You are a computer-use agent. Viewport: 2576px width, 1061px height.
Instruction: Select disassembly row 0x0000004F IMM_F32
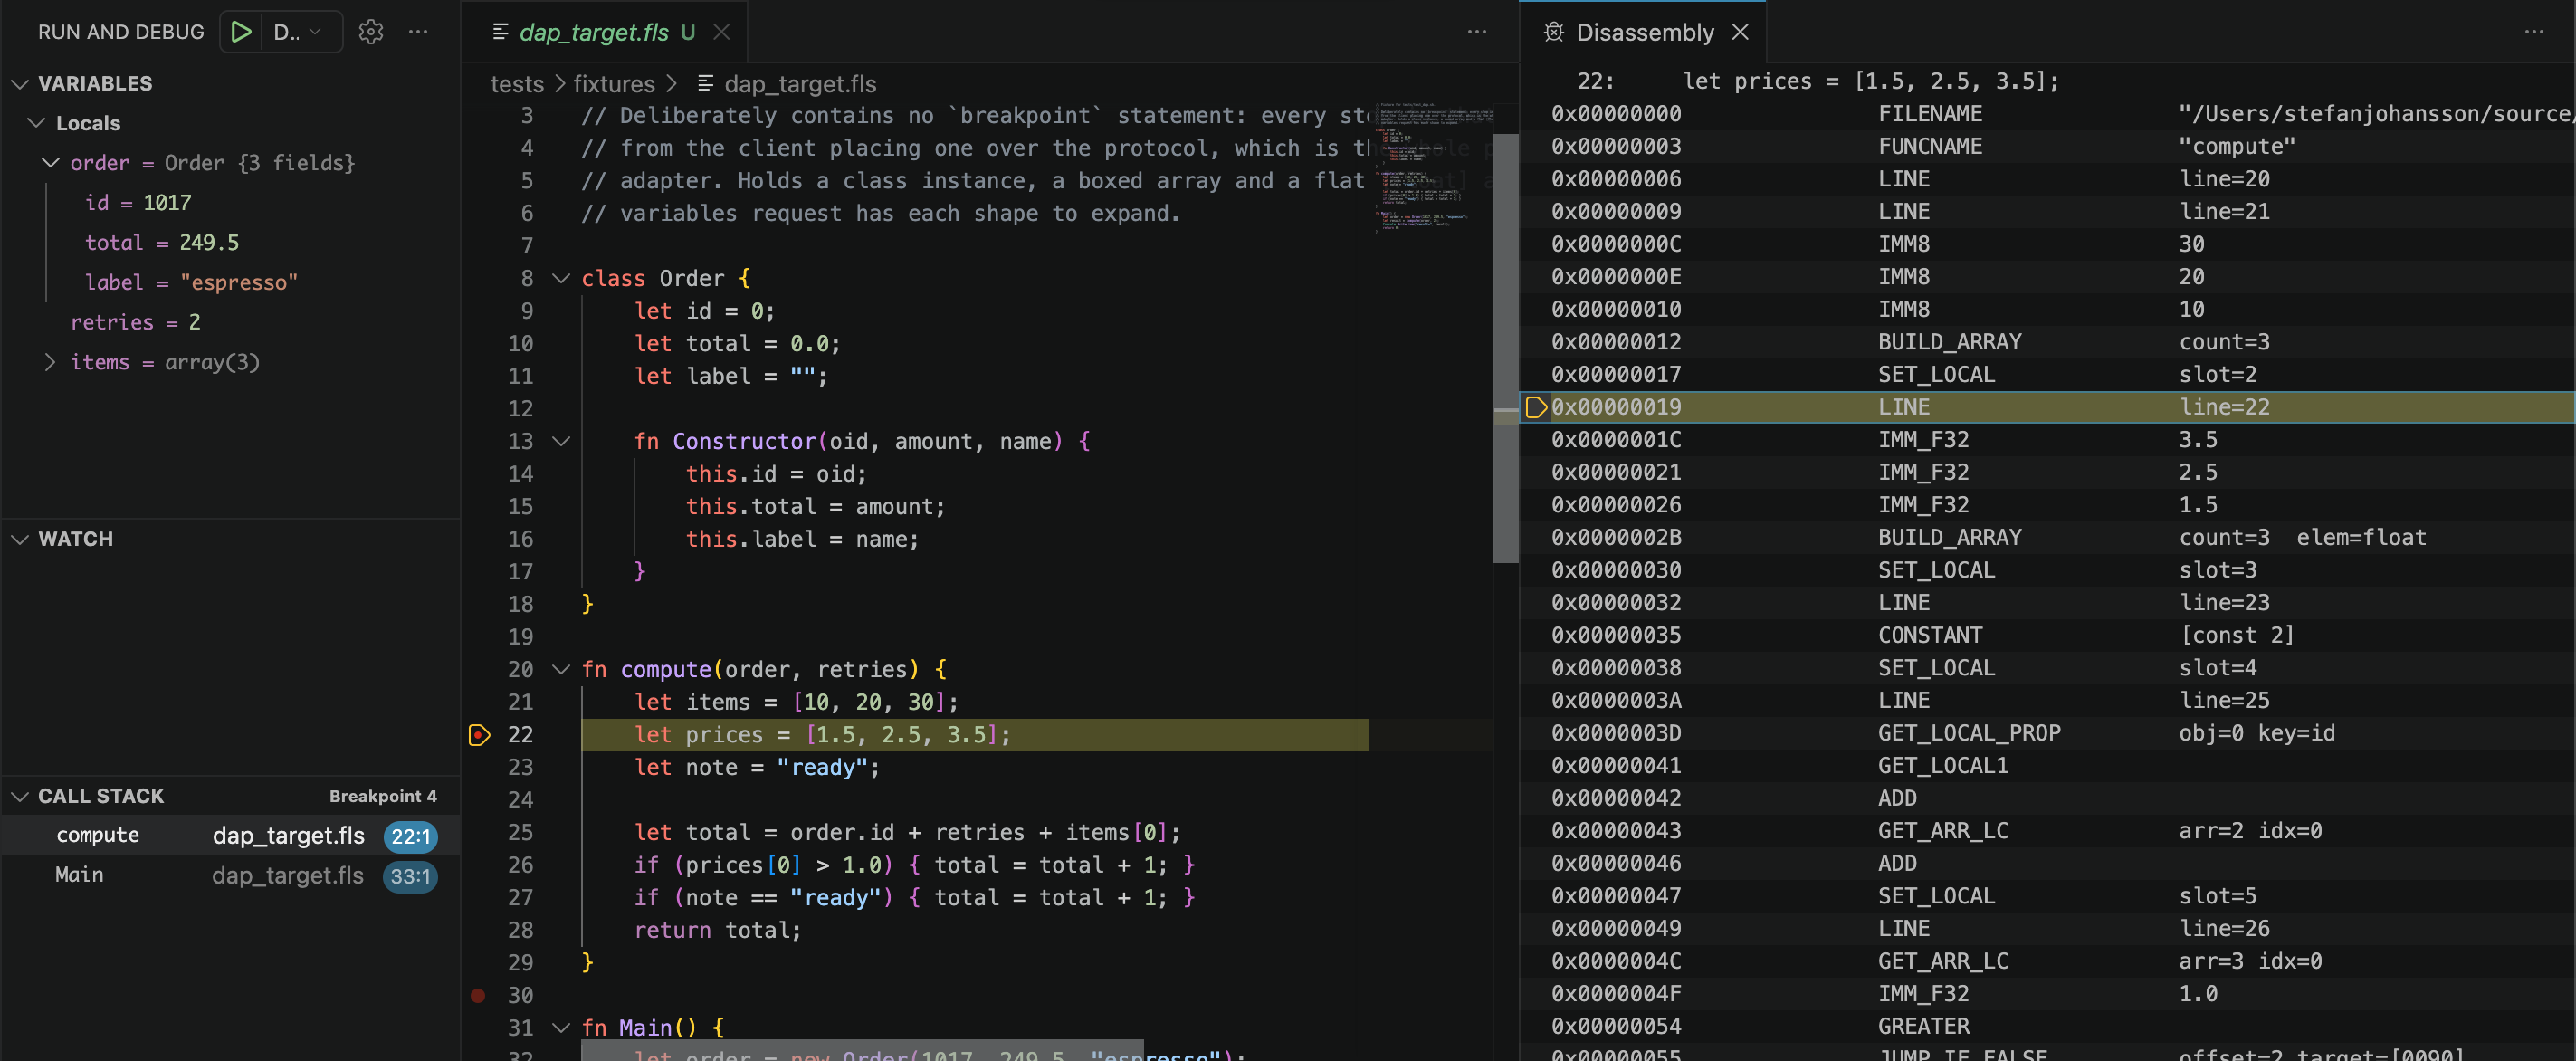coord(2047,994)
